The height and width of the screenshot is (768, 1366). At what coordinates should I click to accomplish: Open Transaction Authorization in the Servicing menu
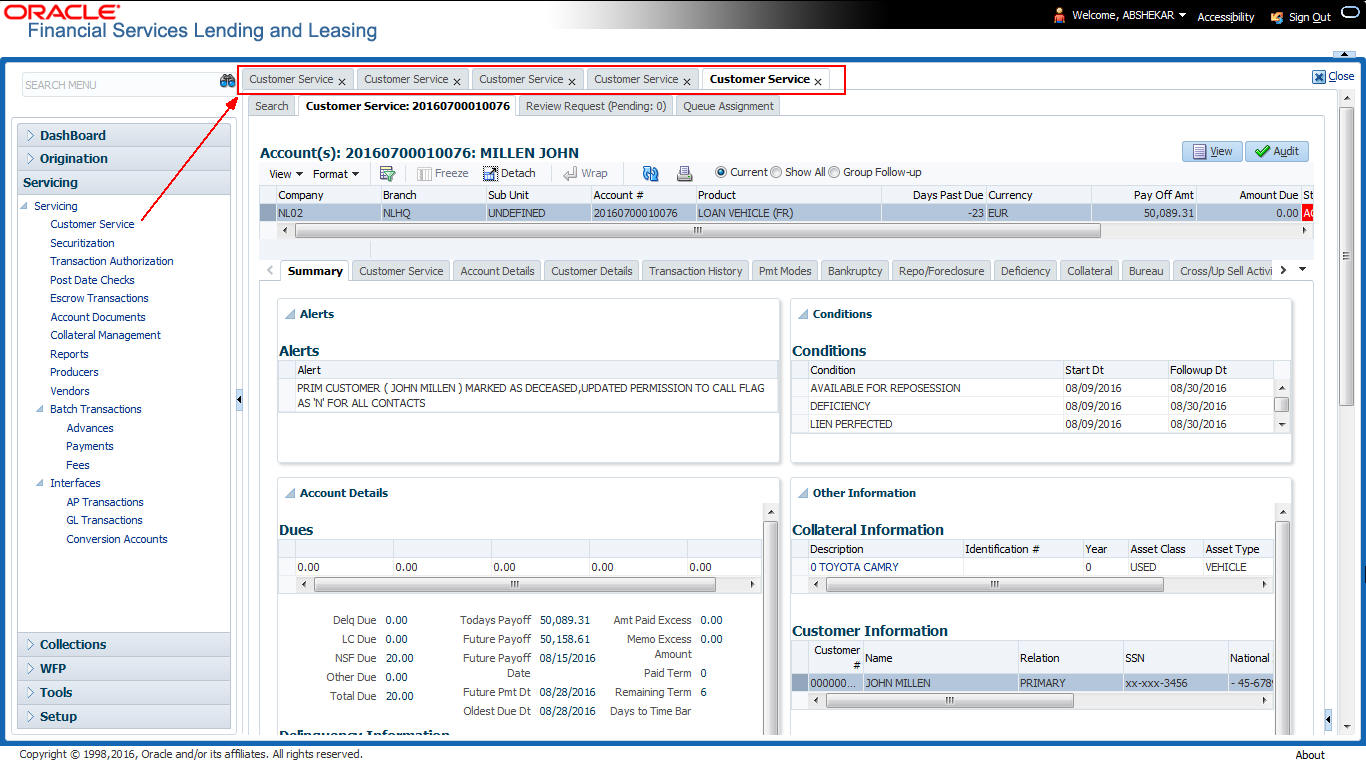(x=112, y=261)
